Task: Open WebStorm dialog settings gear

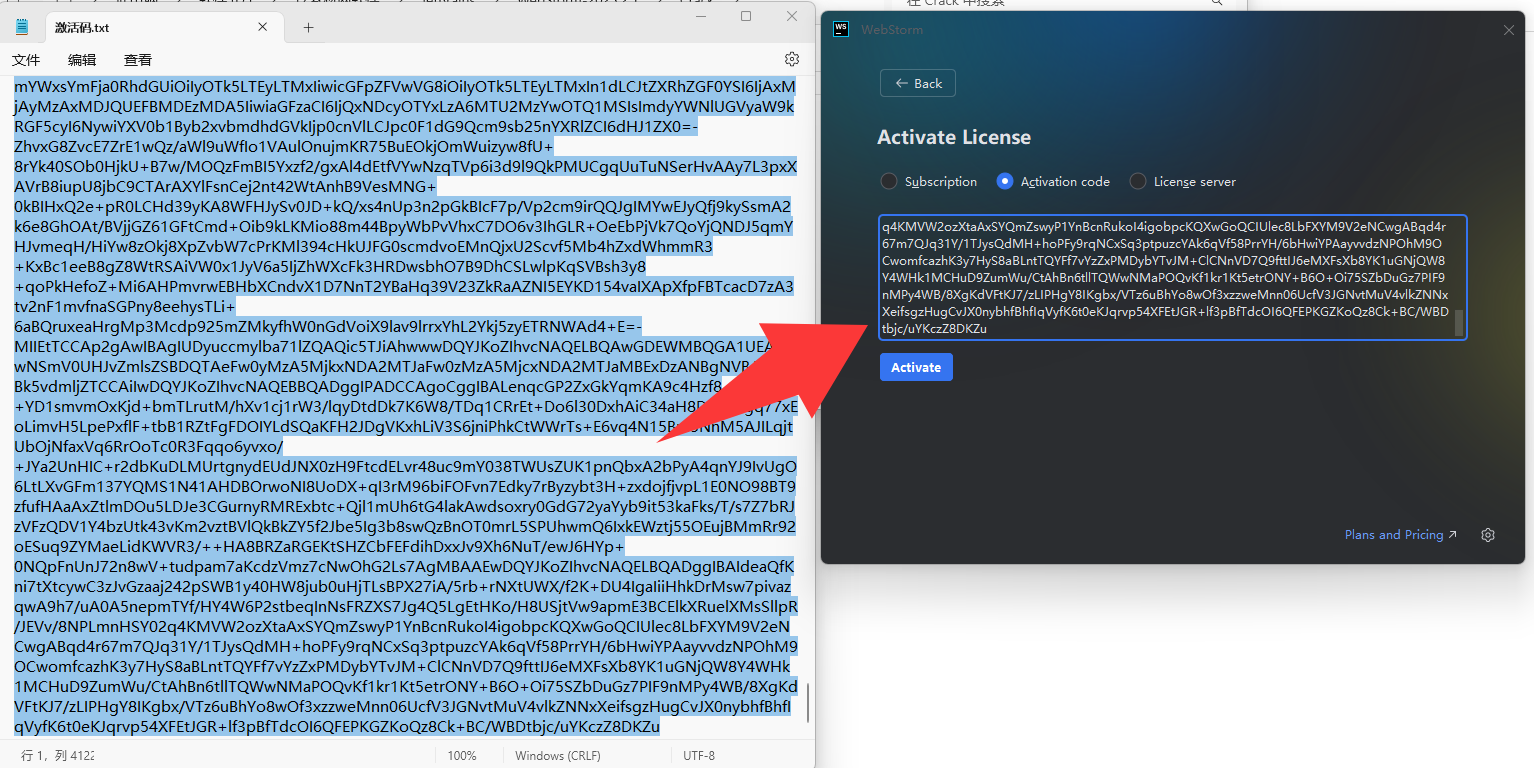Action: (x=1488, y=535)
